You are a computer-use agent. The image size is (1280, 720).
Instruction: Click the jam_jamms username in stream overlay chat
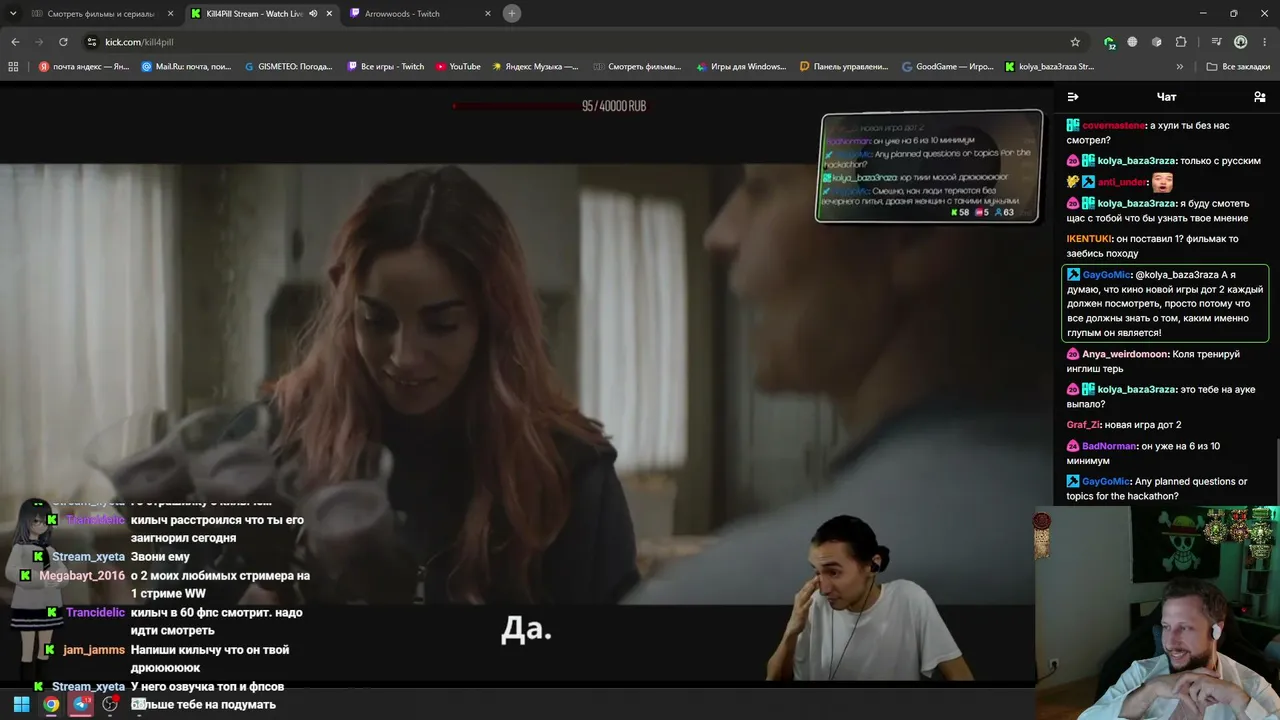pos(94,650)
